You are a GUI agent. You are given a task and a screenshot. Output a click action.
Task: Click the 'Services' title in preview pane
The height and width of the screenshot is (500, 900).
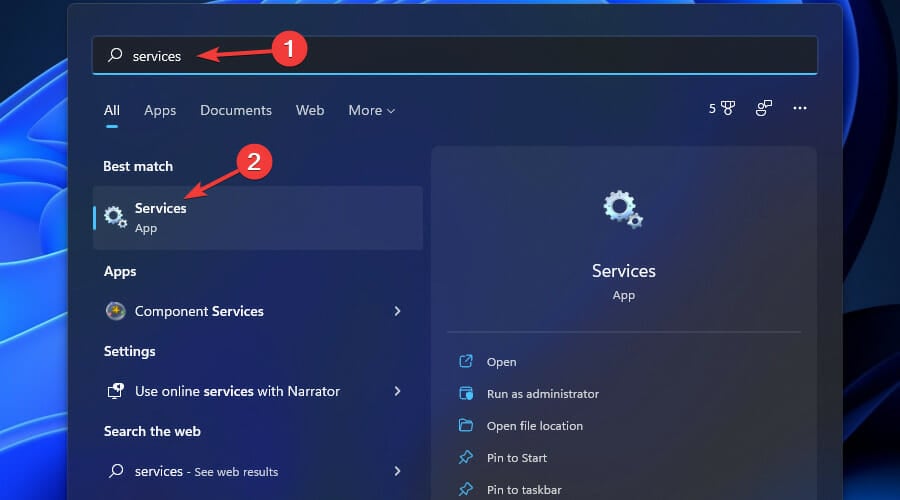click(623, 271)
